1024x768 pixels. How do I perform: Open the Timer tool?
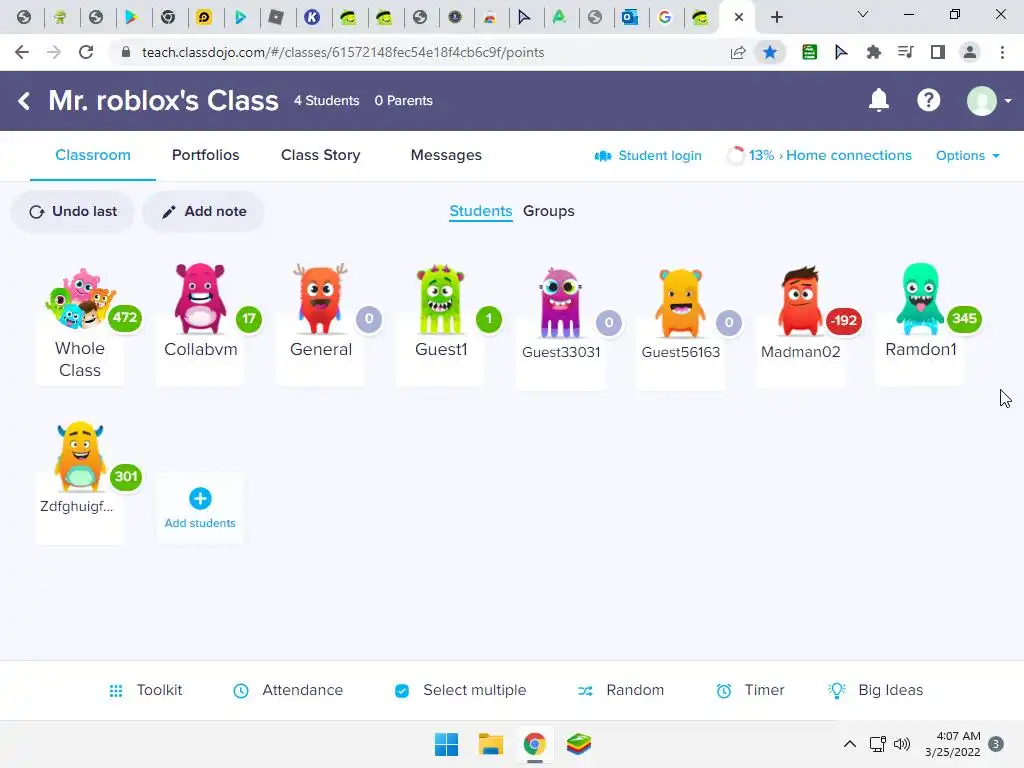tap(750, 690)
